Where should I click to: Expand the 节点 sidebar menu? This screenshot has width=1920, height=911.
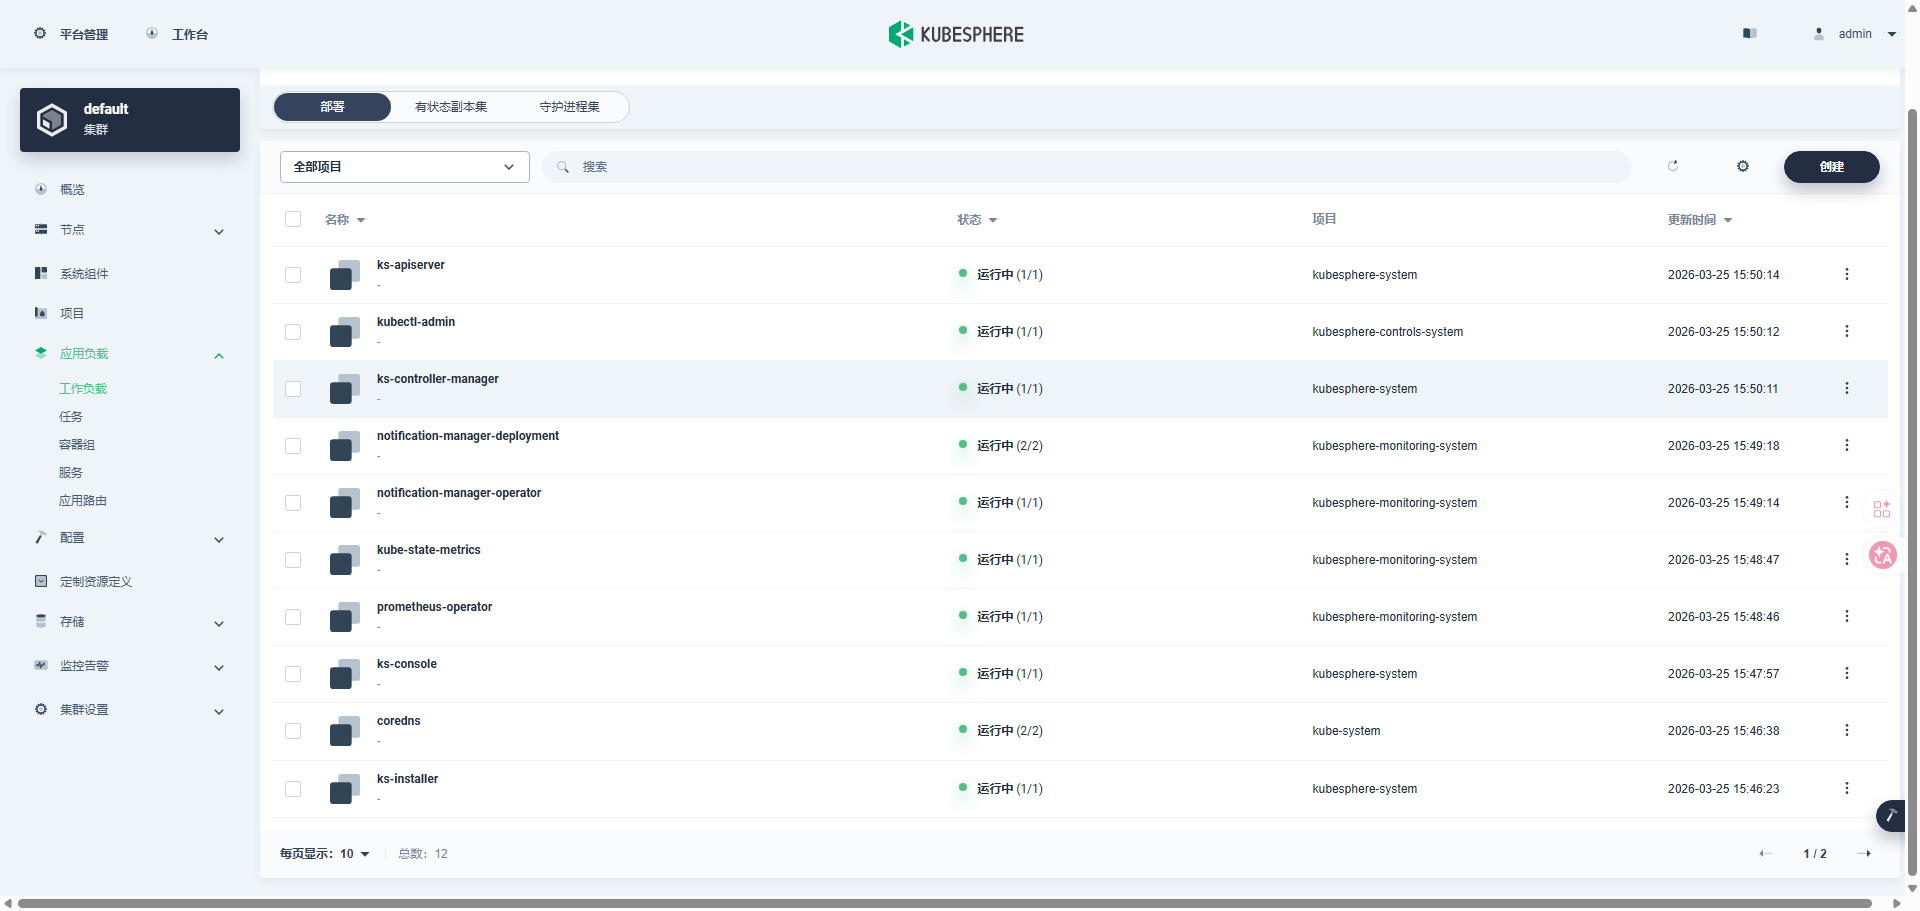point(219,232)
